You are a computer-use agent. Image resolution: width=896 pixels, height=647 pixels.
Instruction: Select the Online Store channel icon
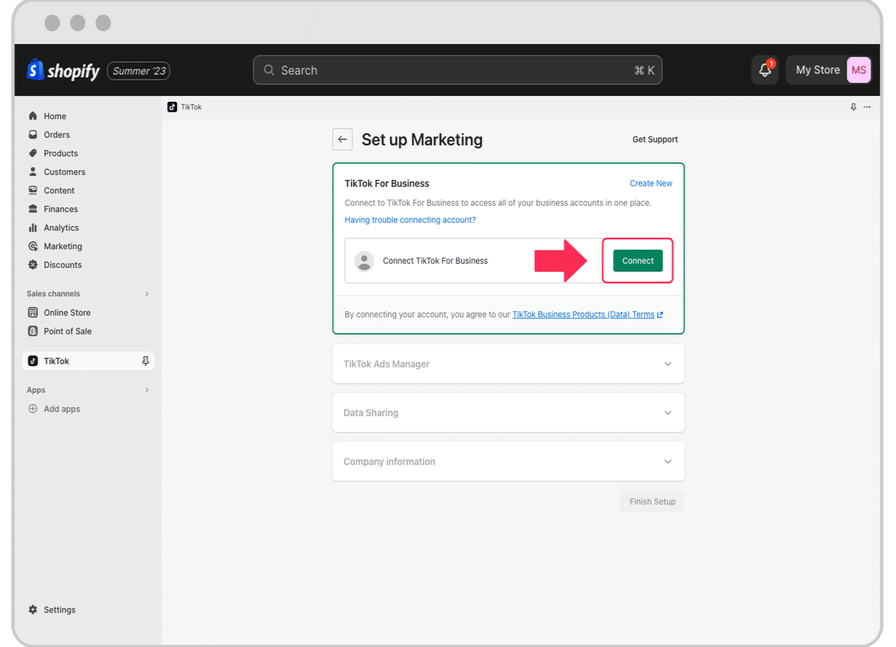34,312
